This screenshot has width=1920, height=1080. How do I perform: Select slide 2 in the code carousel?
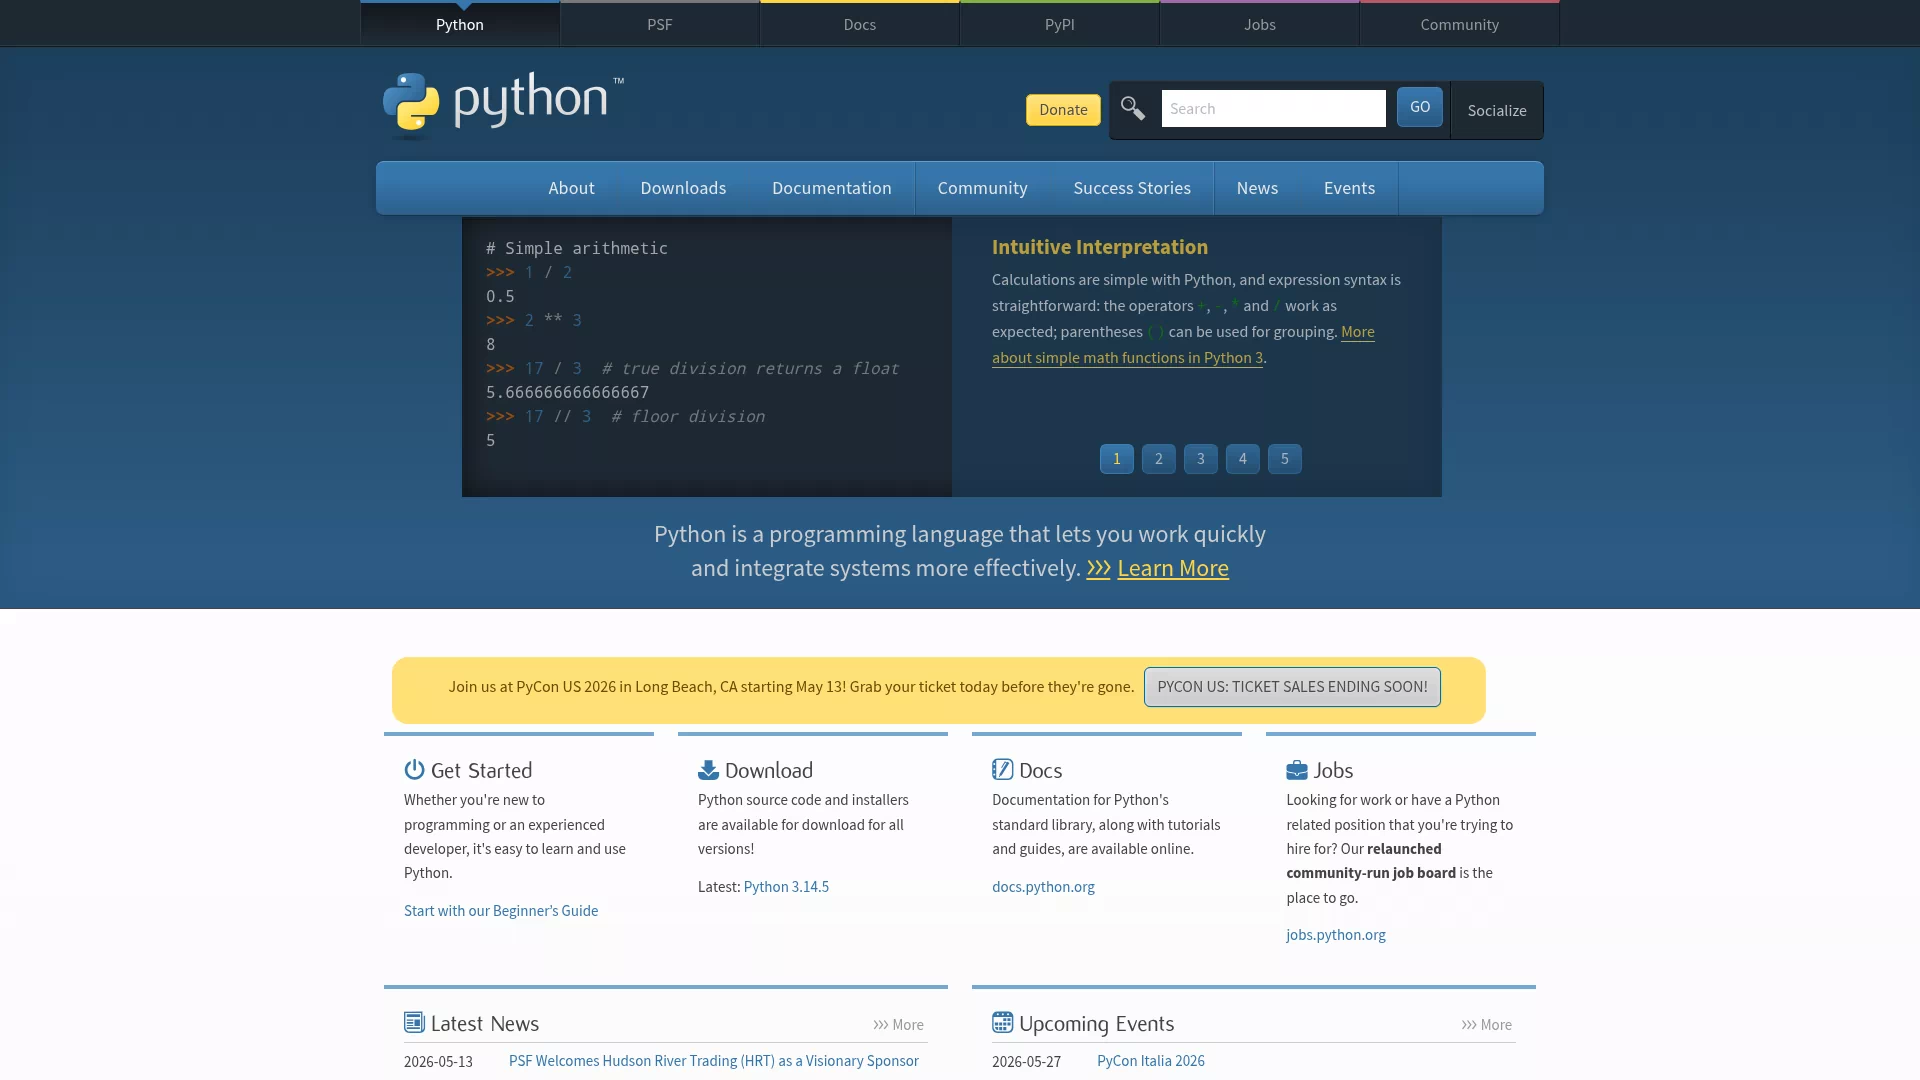(1159, 459)
